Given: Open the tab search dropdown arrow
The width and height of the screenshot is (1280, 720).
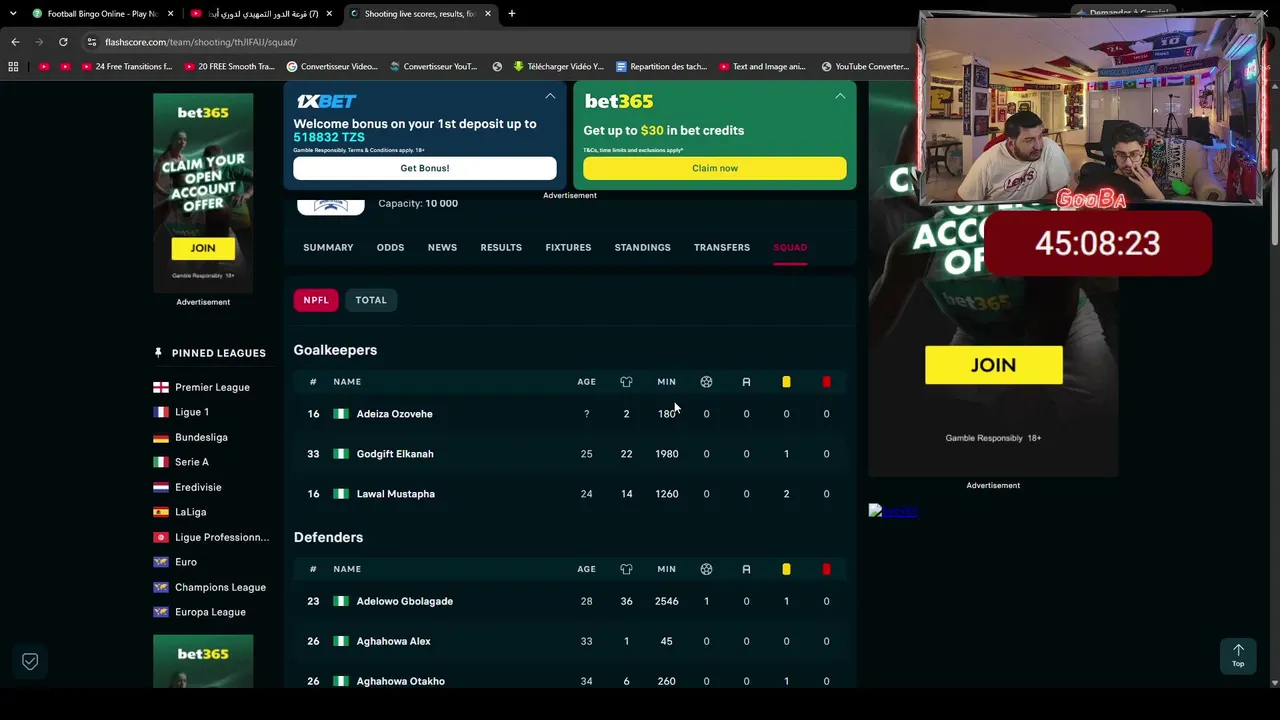Looking at the screenshot, I should 13,14.
